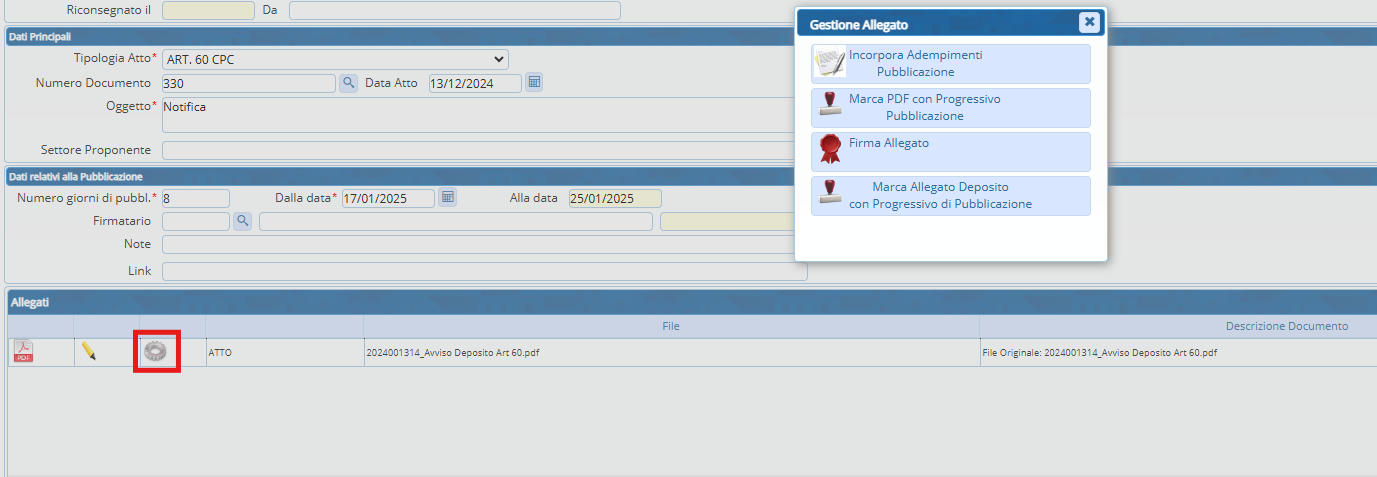Focus the Da field beside Riconsegnato il

(x=455, y=10)
